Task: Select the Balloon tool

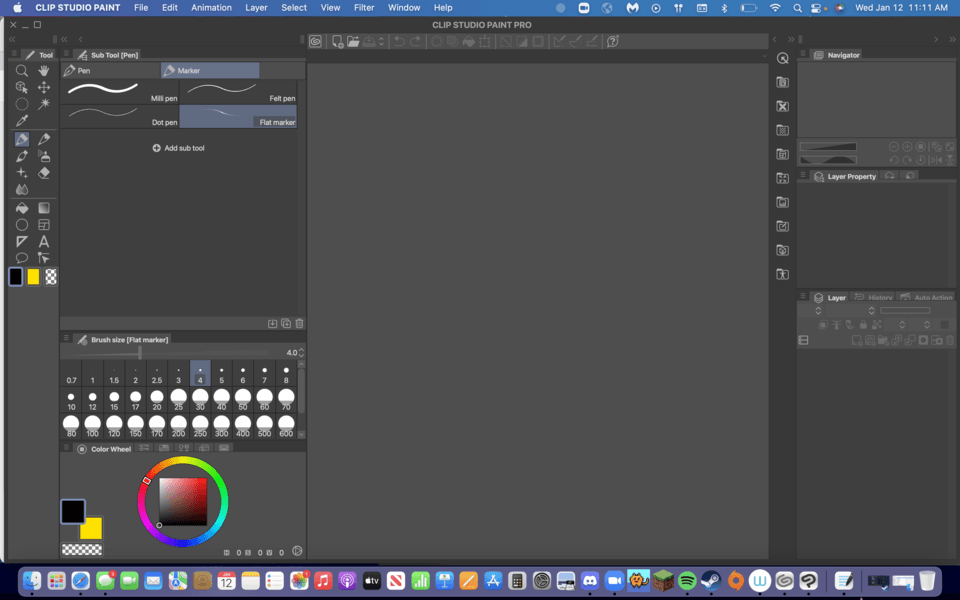Action: [x=21, y=258]
